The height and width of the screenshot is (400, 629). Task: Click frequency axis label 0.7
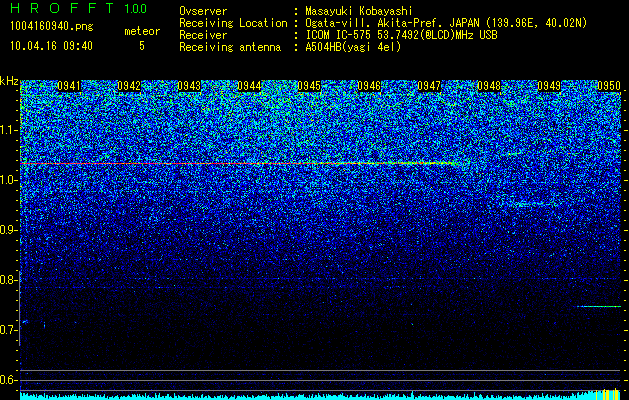(x=8, y=330)
